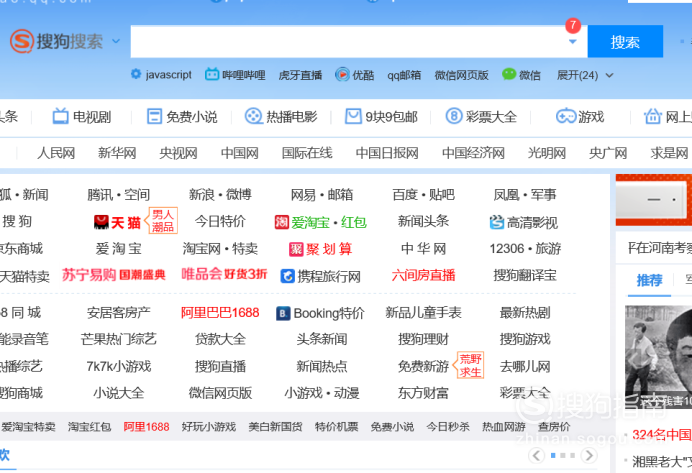Open the 虎牙直播 shortcut
Image resolution: width=692 pixels, height=473 pixels.
[x=300, y=75]
